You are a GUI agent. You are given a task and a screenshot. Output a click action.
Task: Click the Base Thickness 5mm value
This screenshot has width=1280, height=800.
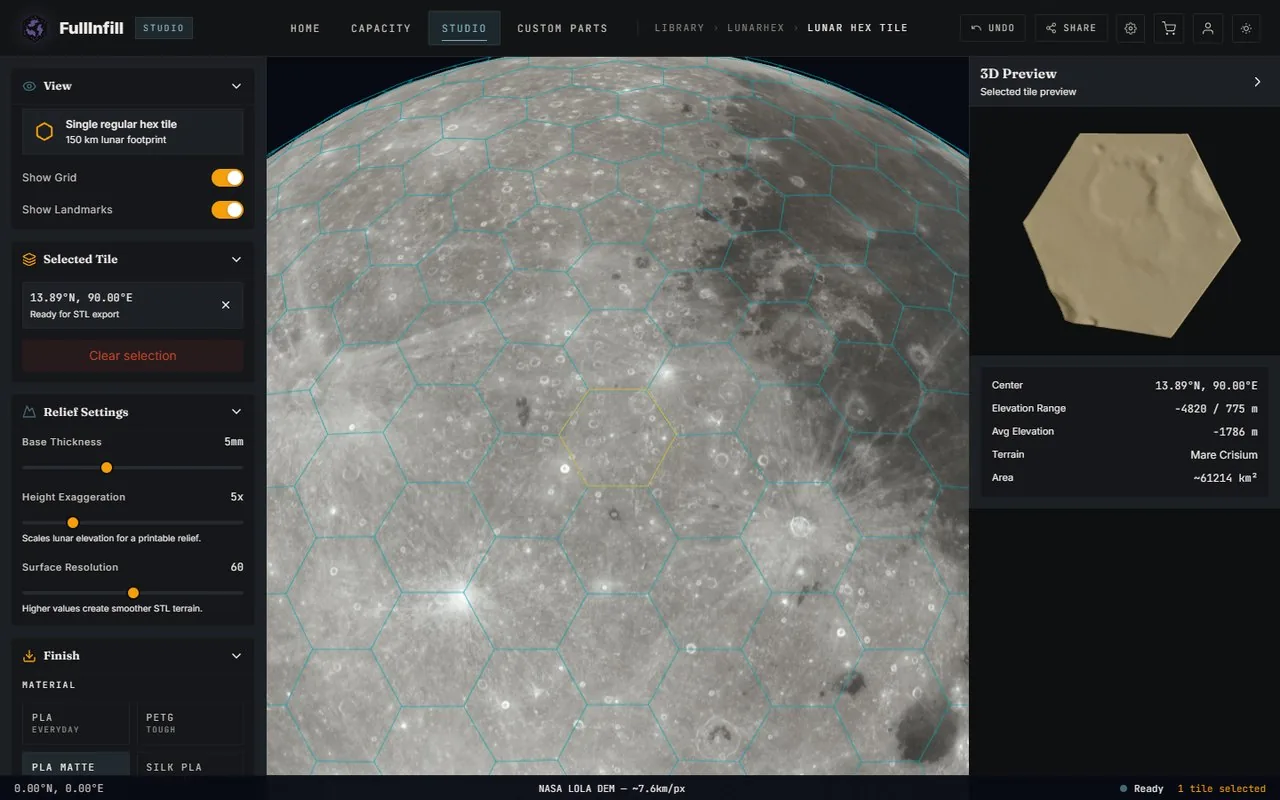(x=233, y=442)
